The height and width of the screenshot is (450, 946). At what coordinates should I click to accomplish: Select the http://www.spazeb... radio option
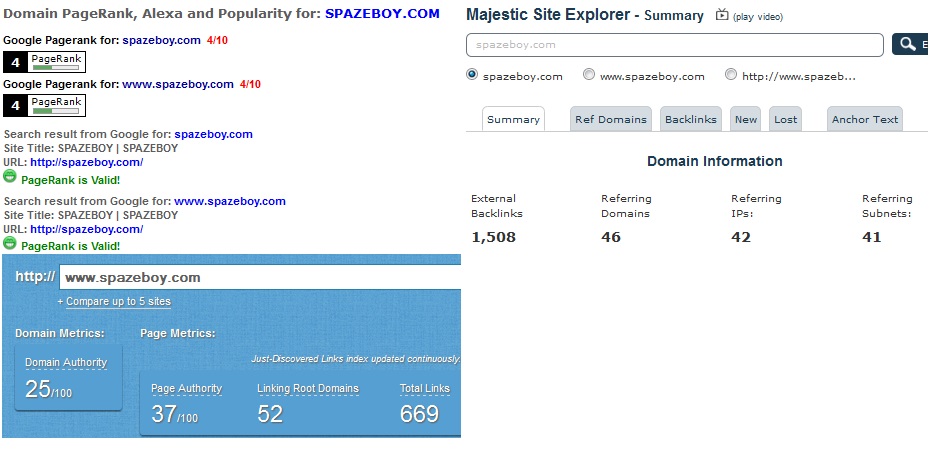click(x=731, y=74)
